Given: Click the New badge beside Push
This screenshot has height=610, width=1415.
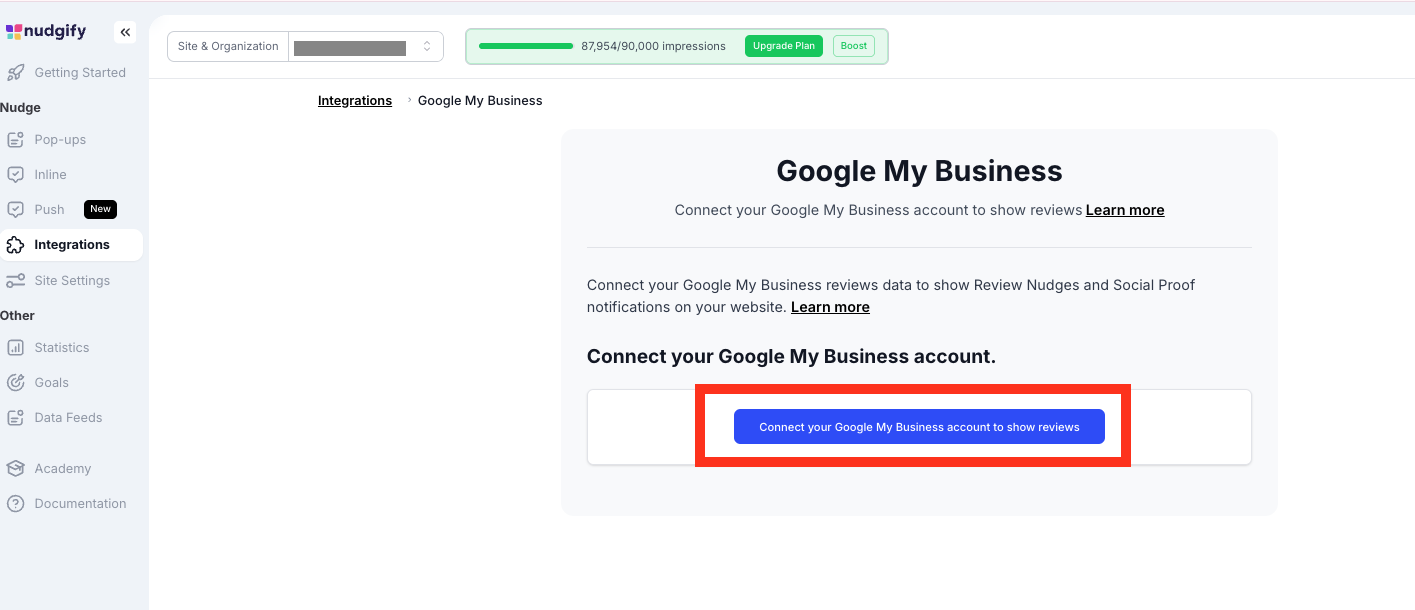Looking at the screenshot, I should coord(100,209).
